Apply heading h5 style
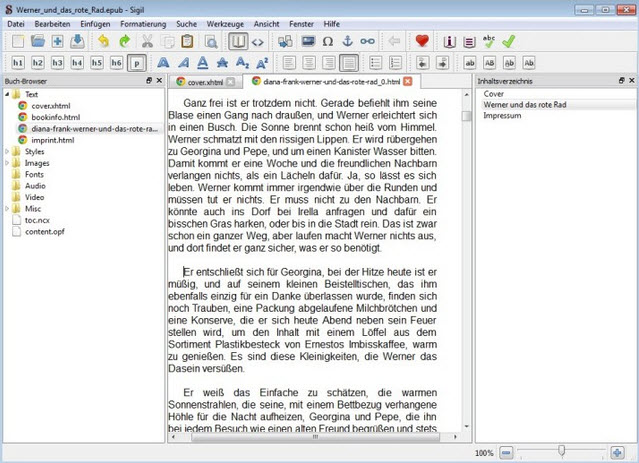Viewport: 639px width, 463px height. (97, 63)
